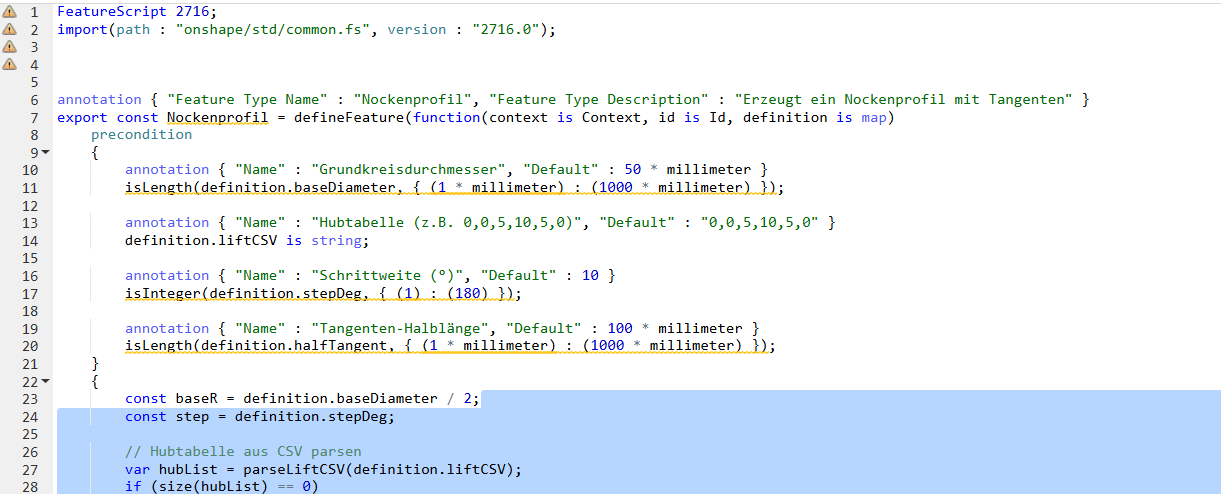Click the Default value 50 in line 10

coord(632,170)
